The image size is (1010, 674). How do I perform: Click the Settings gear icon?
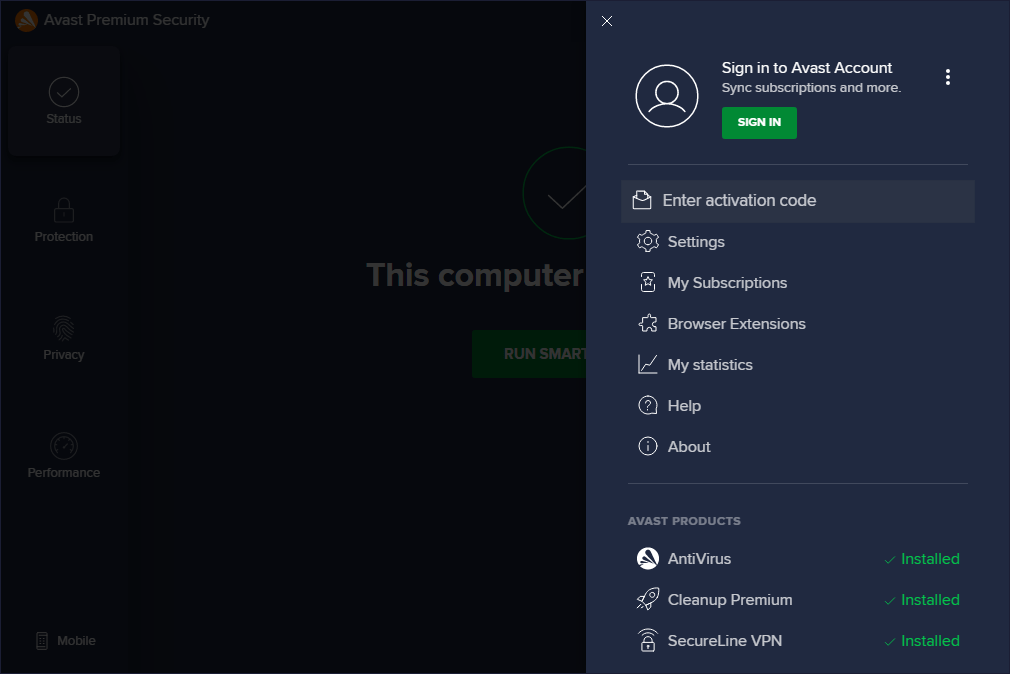(x=647, y=242)
